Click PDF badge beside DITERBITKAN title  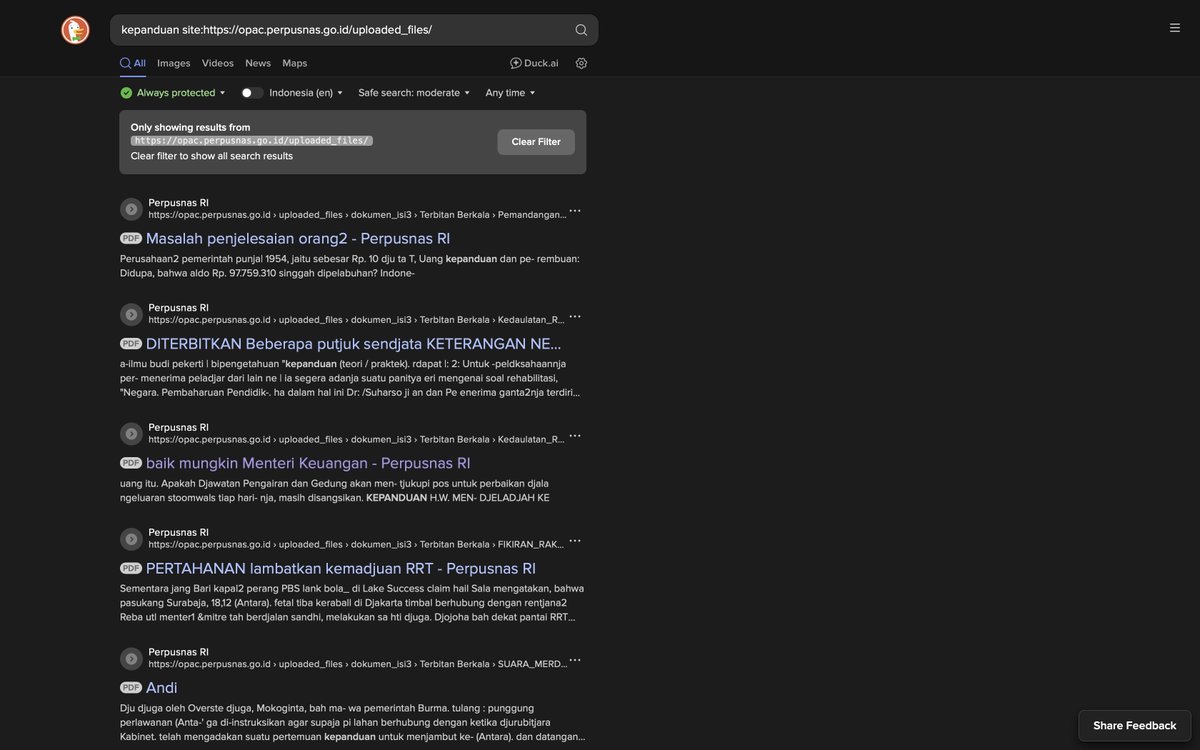tap(131, 343)
